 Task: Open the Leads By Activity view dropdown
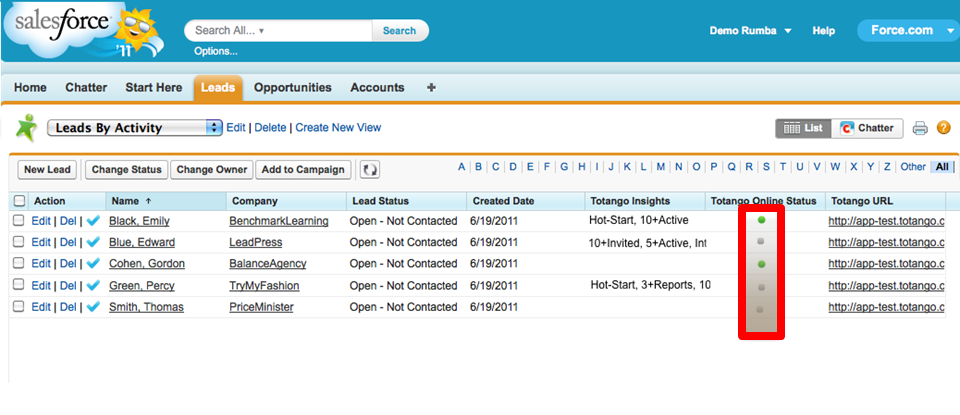click(135, 128)
